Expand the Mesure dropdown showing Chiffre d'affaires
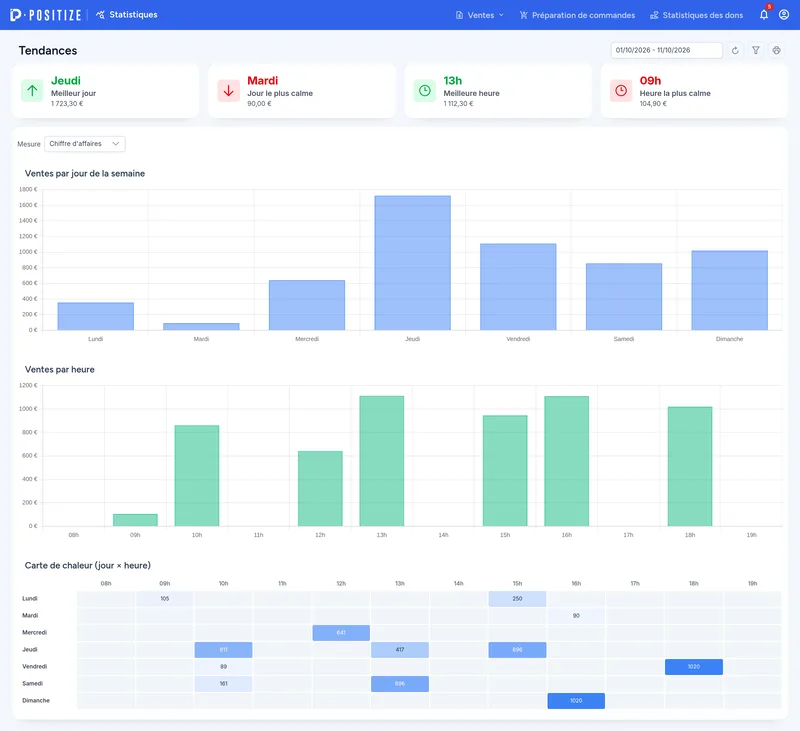This screenshot has height=731, width=800. 85,144
